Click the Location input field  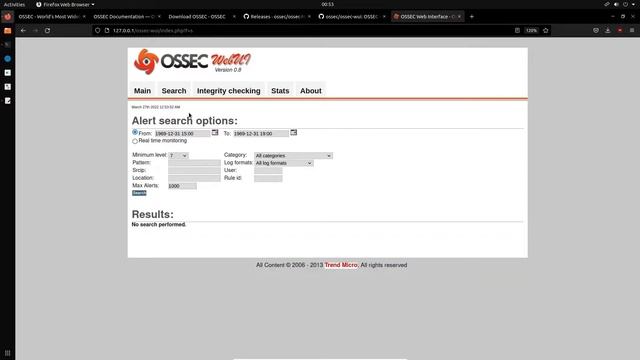[194, 178]
